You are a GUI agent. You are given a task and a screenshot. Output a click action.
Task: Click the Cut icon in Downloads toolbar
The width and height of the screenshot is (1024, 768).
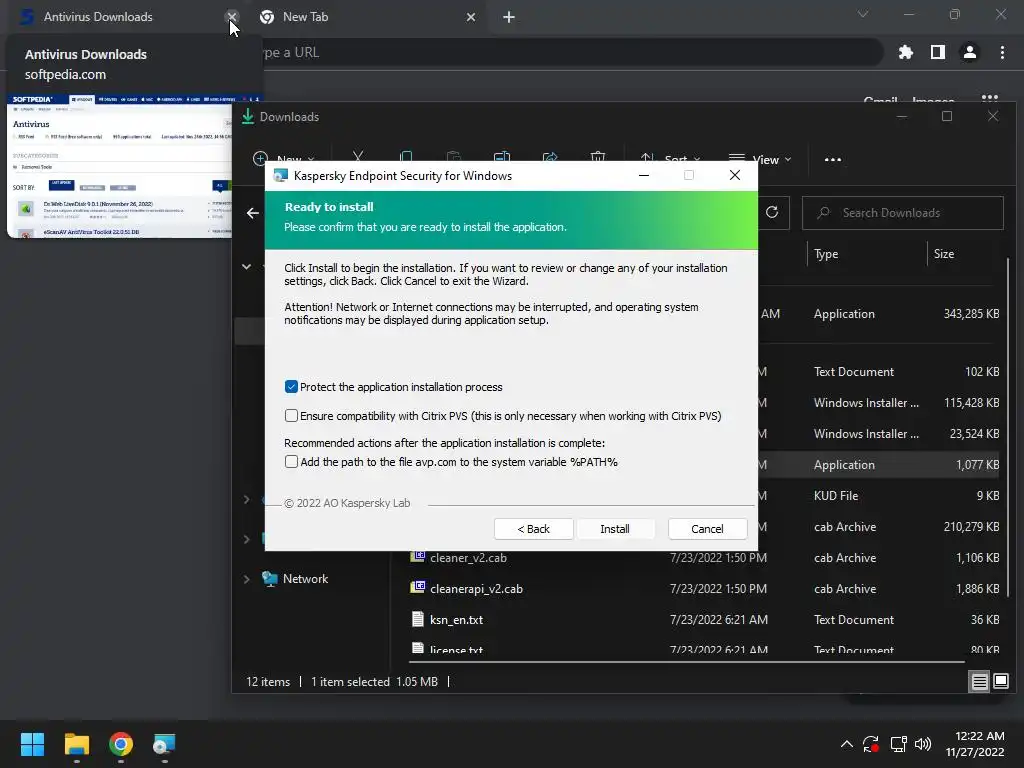click(x=357, y=157)
